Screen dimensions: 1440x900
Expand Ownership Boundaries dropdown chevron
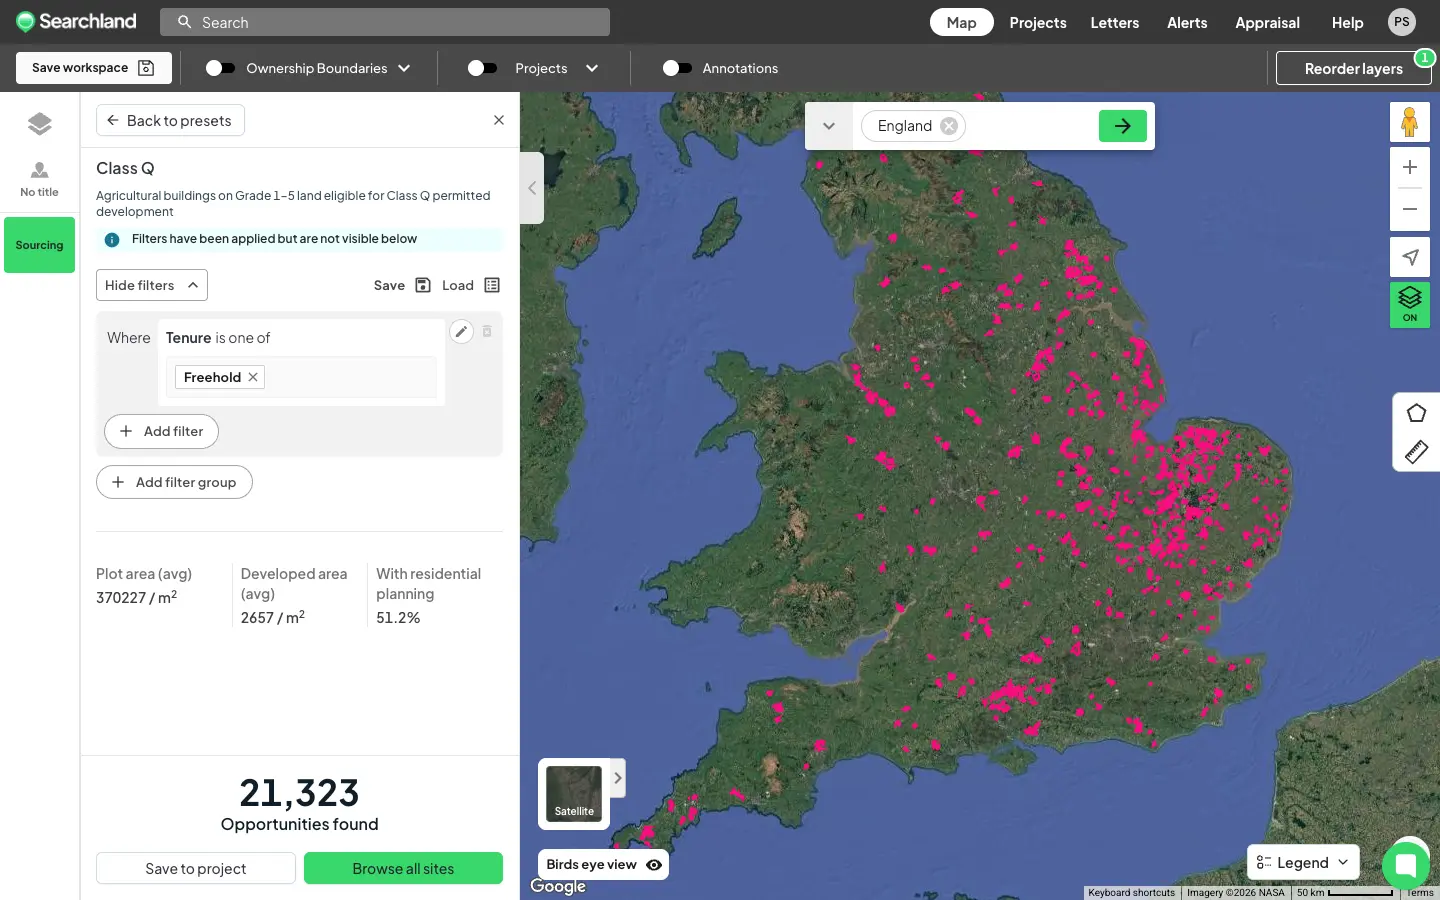404,68
